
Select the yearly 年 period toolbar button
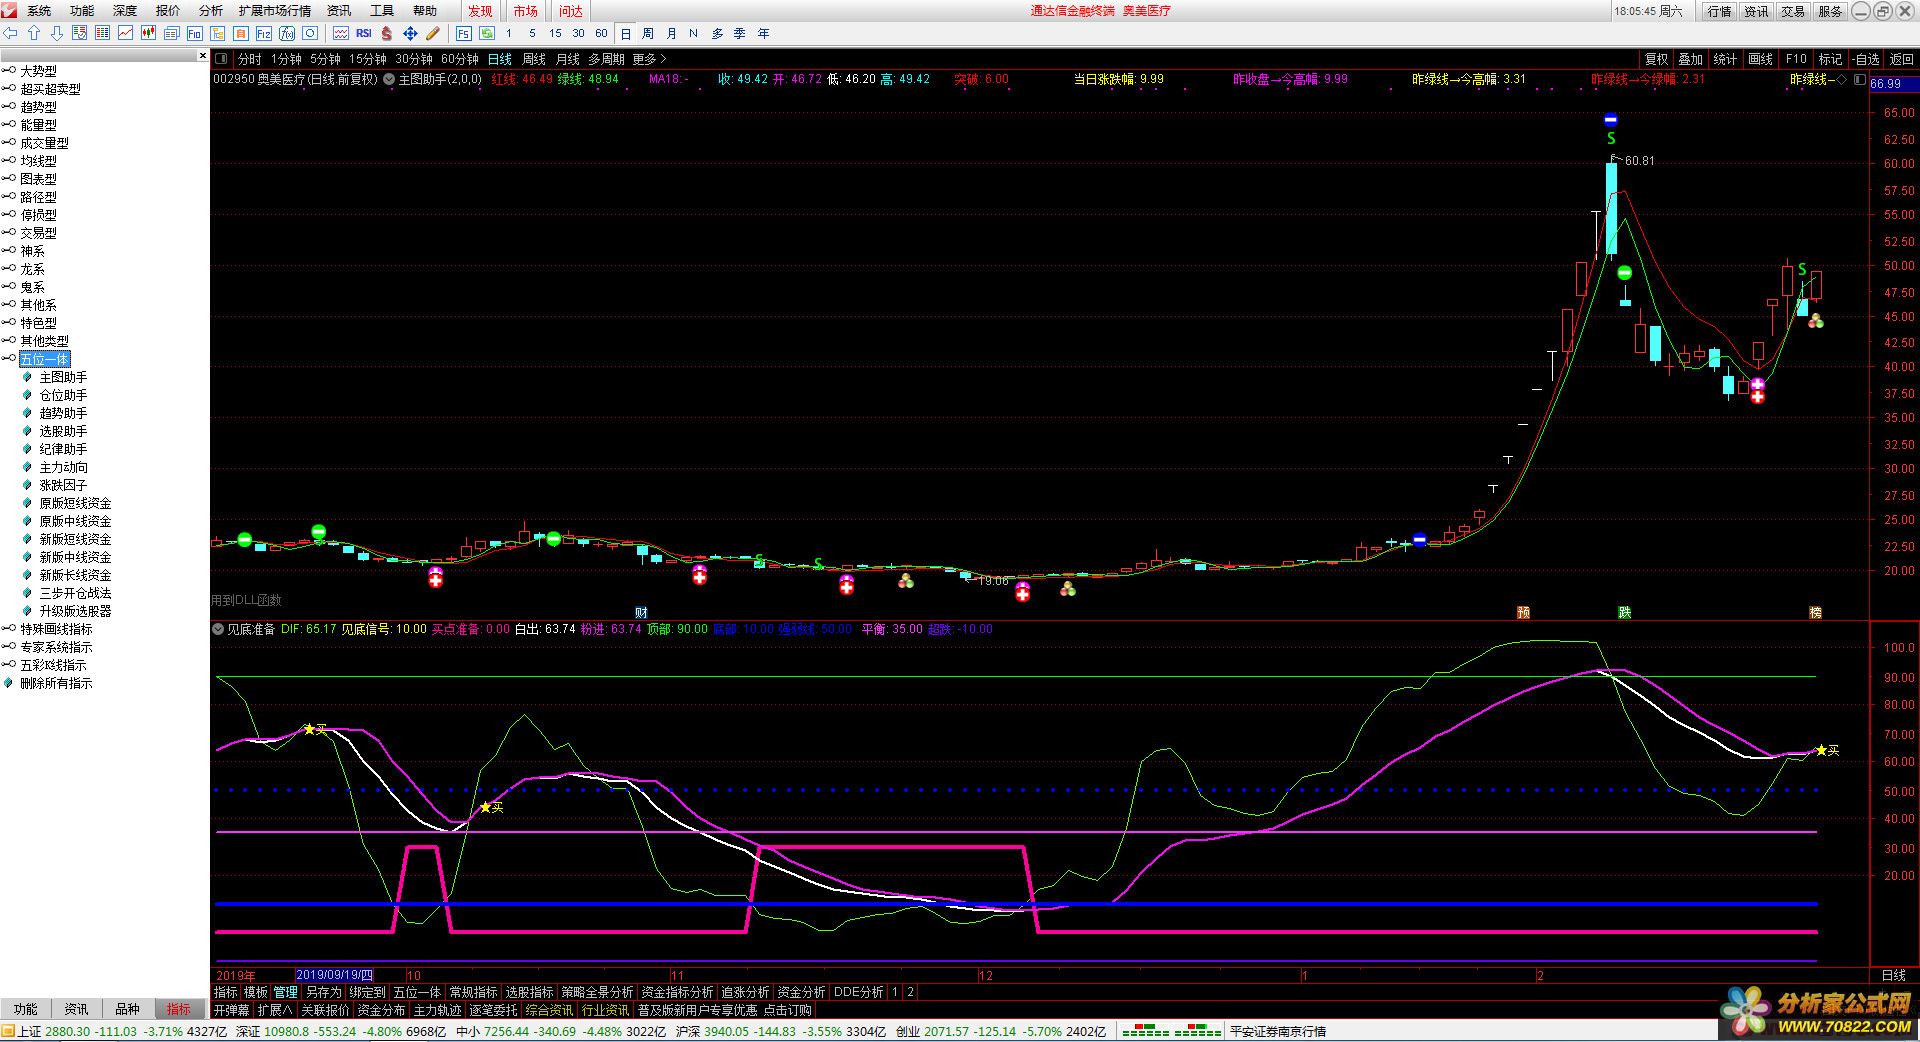point(764,33)
